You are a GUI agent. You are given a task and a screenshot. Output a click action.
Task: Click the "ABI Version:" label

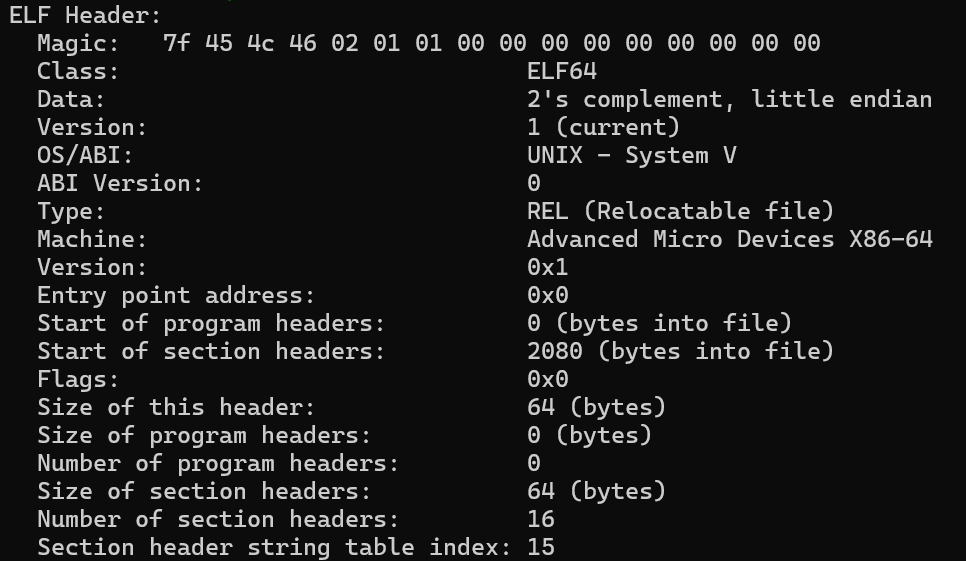tap(120, 183)
